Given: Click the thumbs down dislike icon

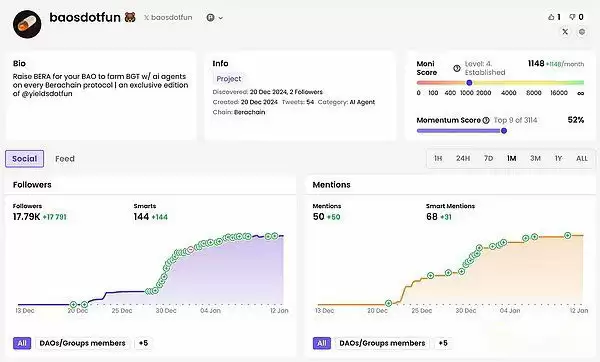Looking at the screenshot, I should [572, 17].
